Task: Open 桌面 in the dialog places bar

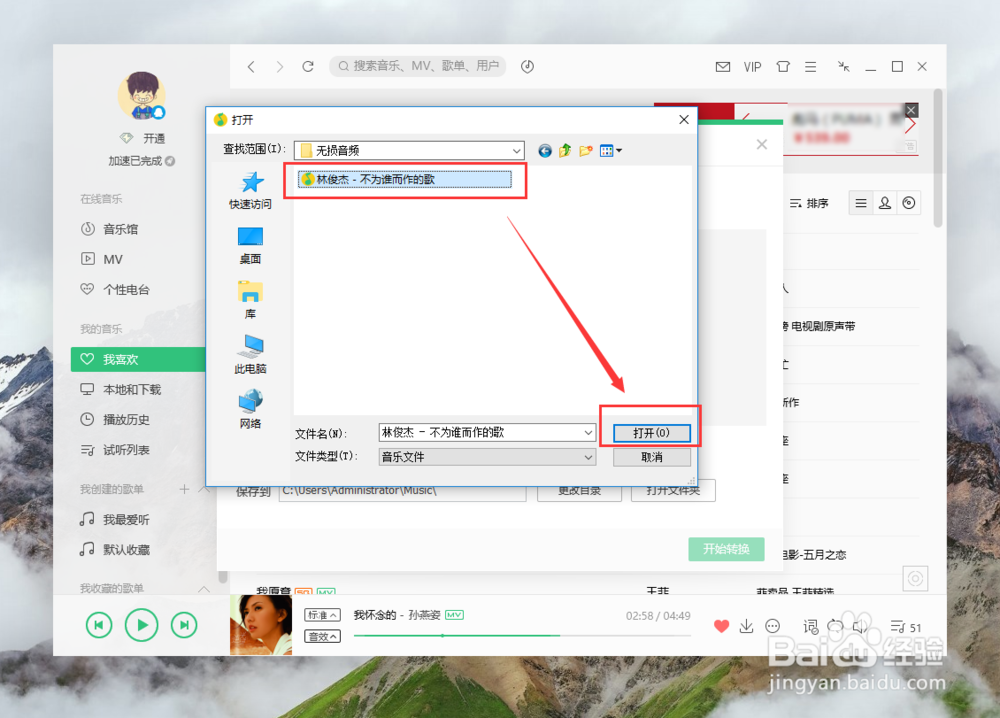Action: point(250,245)
